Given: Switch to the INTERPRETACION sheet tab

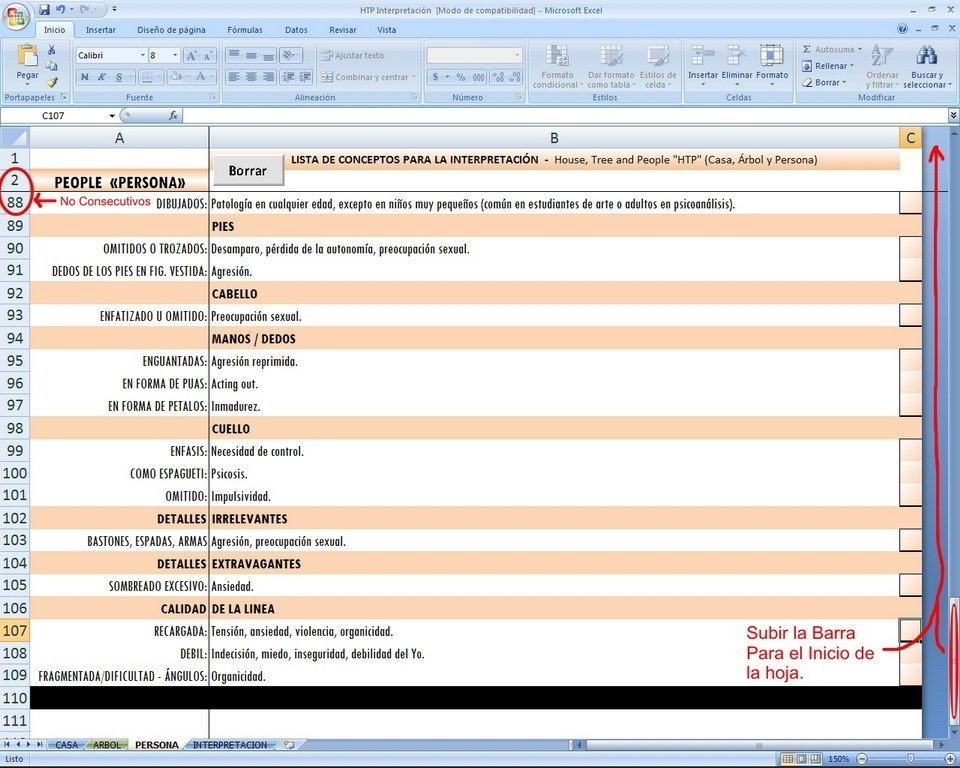Looking at the screenshot, I should coord(230,745).
